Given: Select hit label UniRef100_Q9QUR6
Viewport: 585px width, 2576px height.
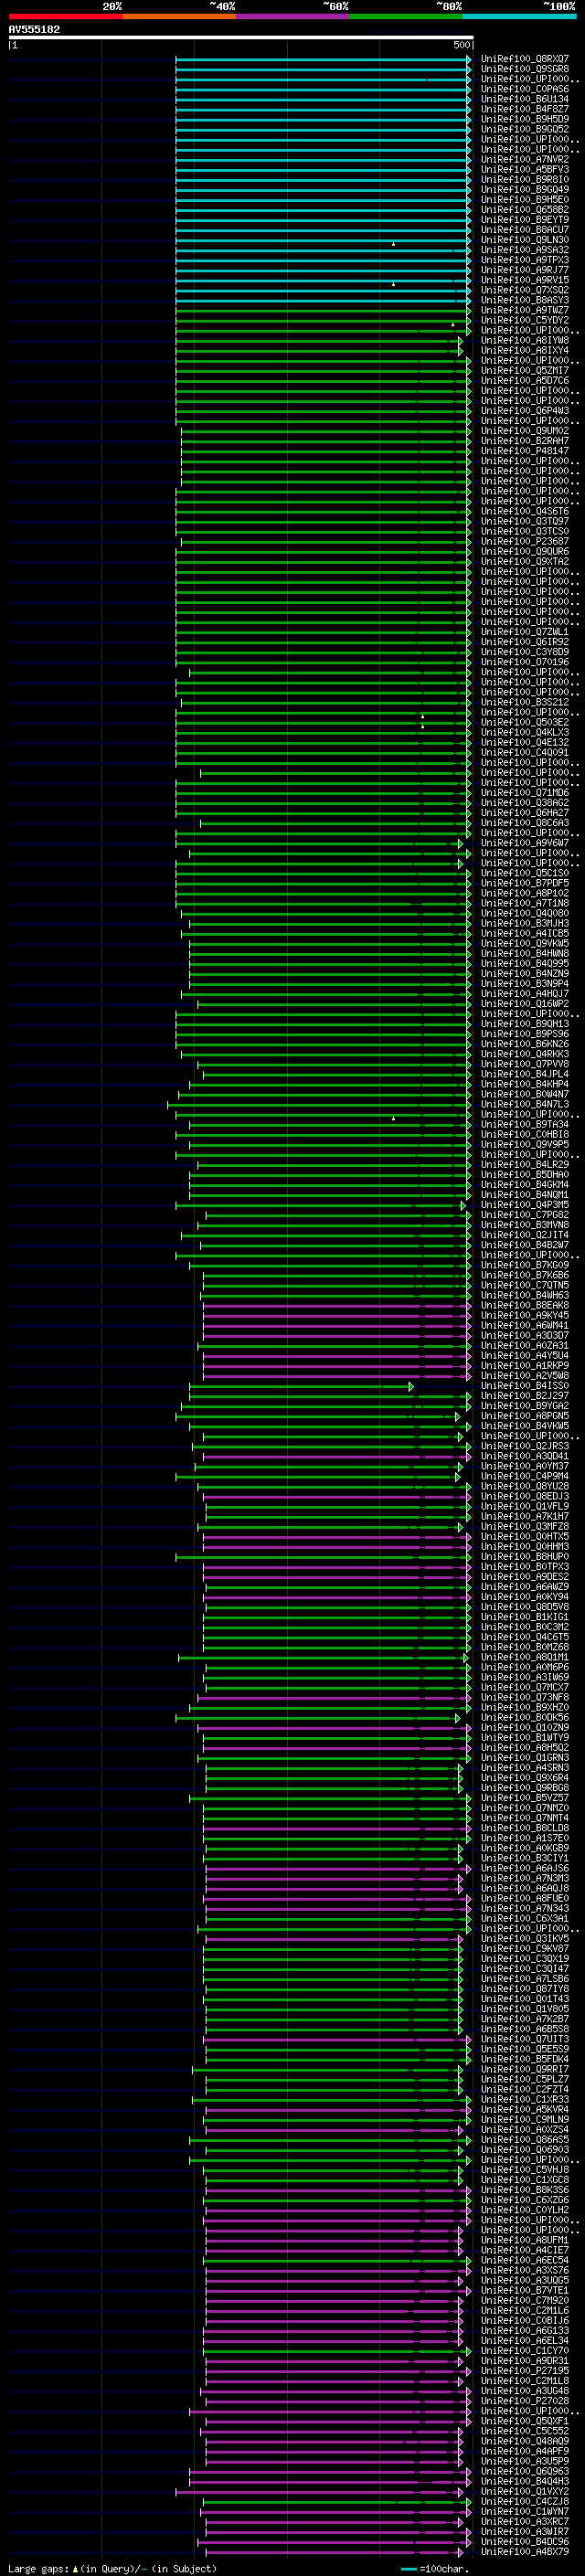Looking at the screenshot, I should 524,551.
